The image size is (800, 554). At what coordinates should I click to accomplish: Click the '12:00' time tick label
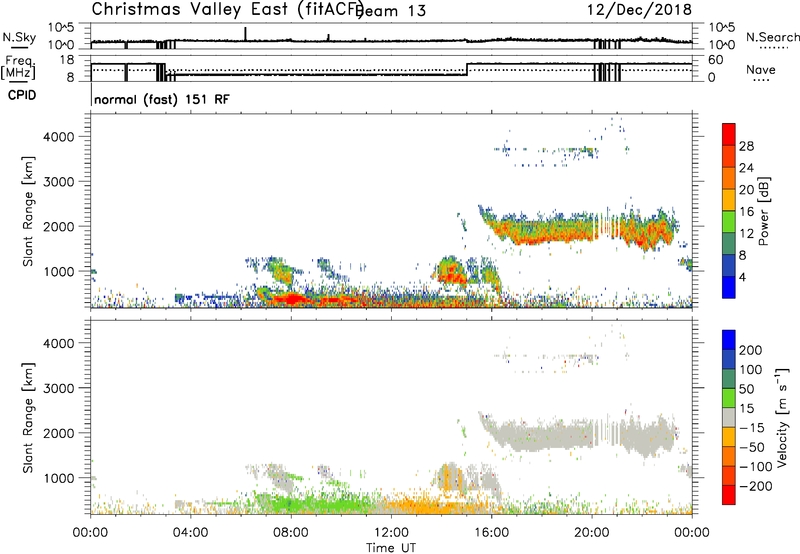click(391, 533)
